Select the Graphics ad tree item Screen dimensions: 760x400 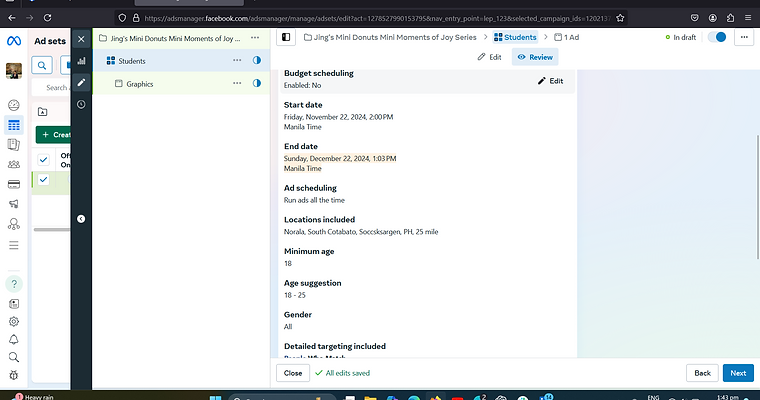(140, 84)
